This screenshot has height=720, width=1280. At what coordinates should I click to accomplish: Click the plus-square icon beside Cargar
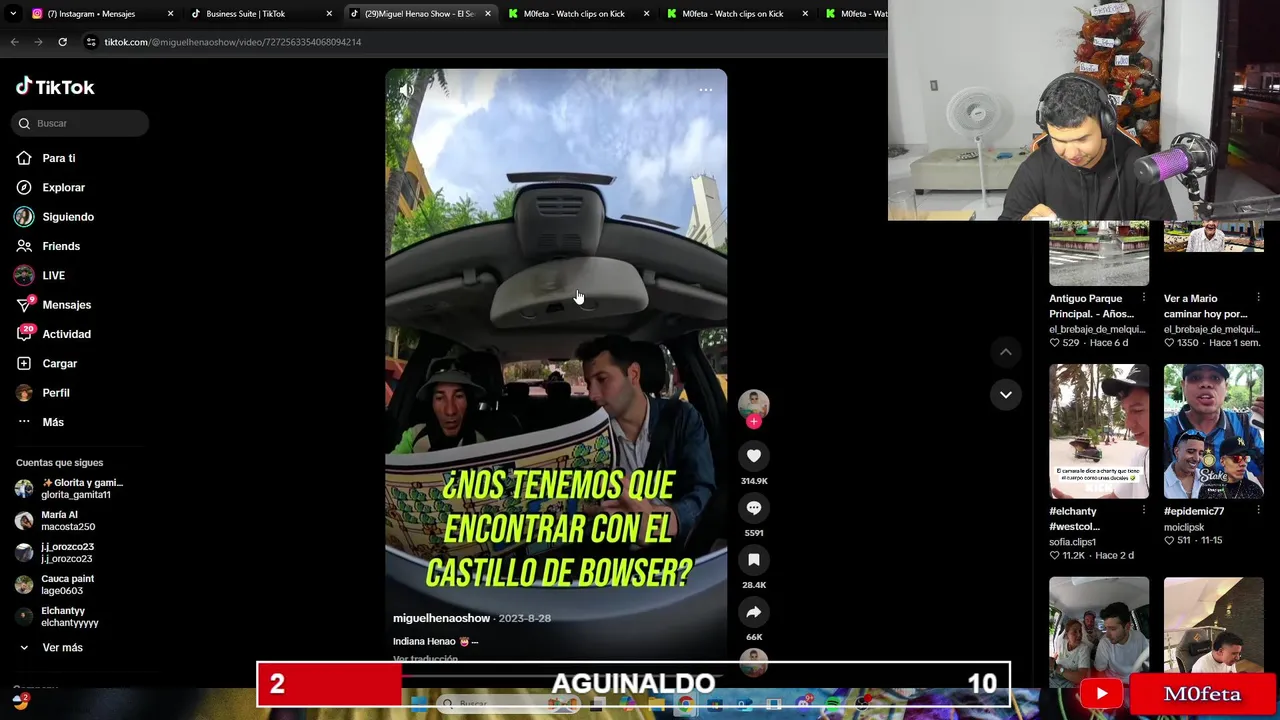[24, 363]
